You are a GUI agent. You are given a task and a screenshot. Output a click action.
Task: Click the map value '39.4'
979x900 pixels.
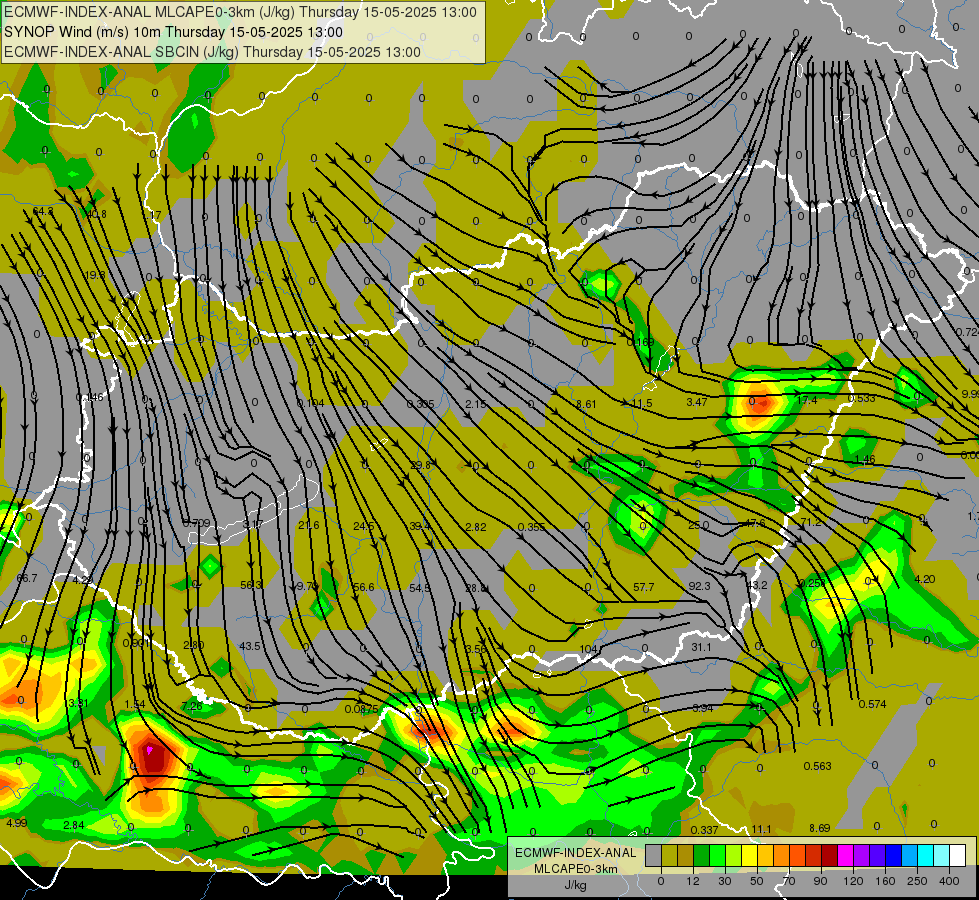(420, 527)
